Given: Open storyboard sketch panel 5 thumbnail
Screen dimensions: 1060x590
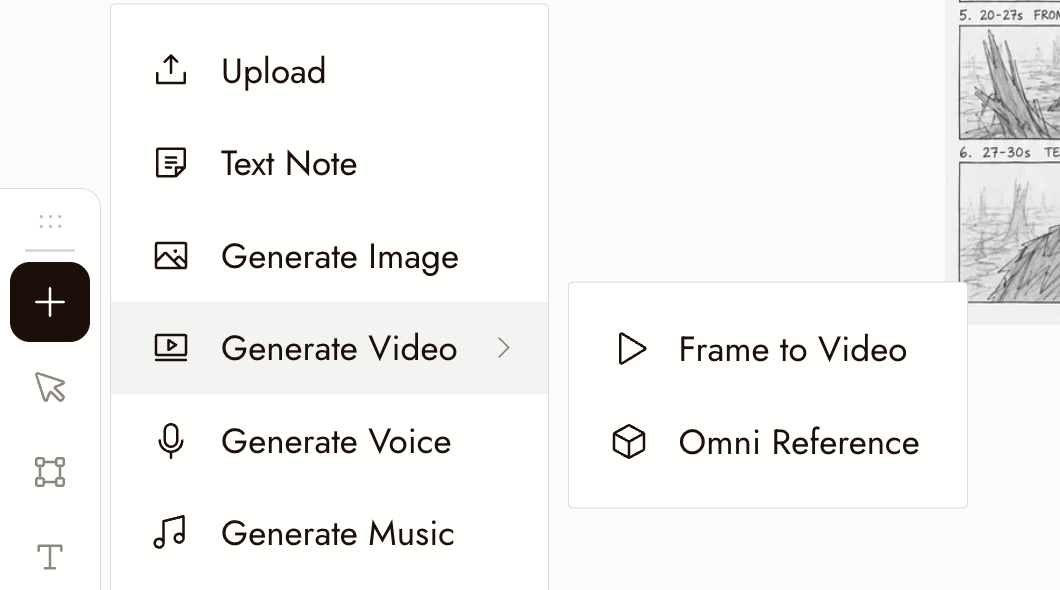Looking at the screenshot, I should click(1009, 82).
